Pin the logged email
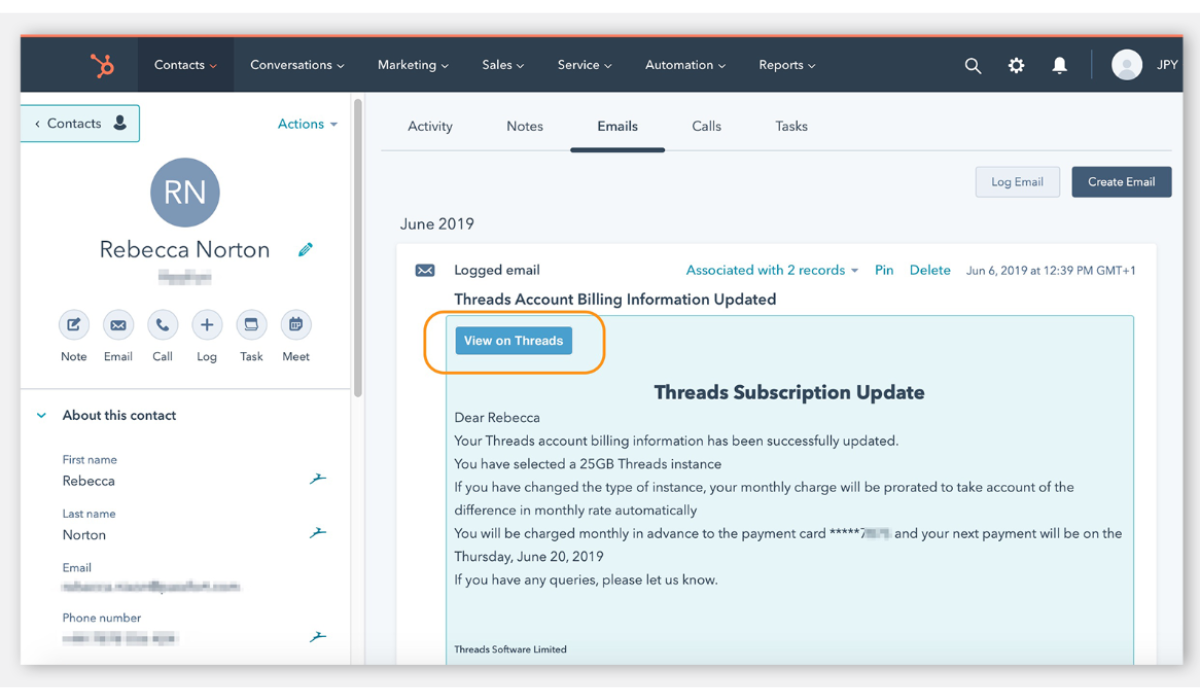This screenshot has width=1200, height=700. click(884, 270)
